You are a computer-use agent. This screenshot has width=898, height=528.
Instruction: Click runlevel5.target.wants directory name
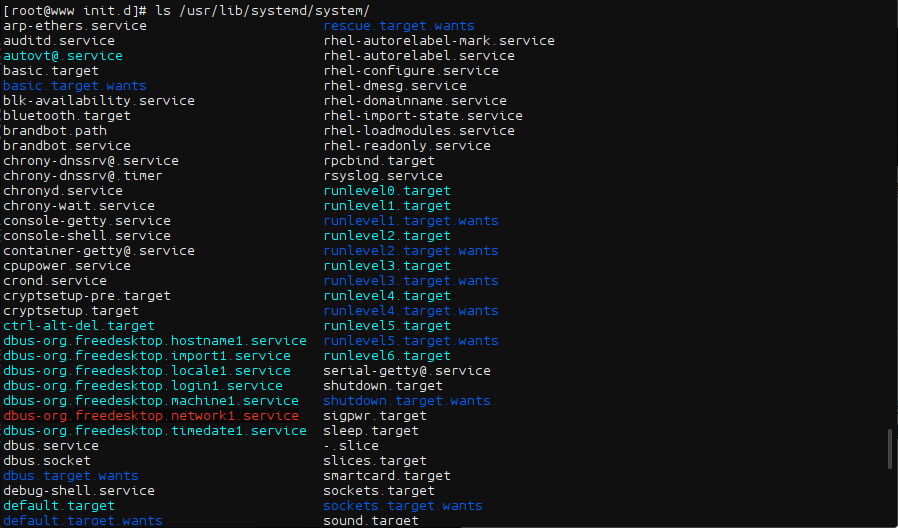tap(411, 340)
